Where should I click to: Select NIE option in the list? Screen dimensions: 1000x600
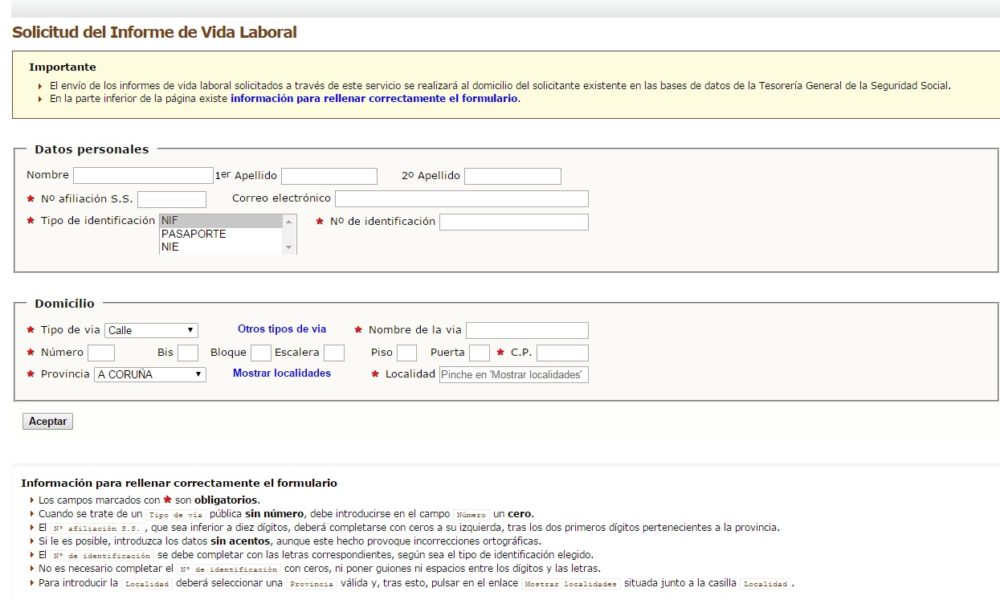tap(220, 247)
